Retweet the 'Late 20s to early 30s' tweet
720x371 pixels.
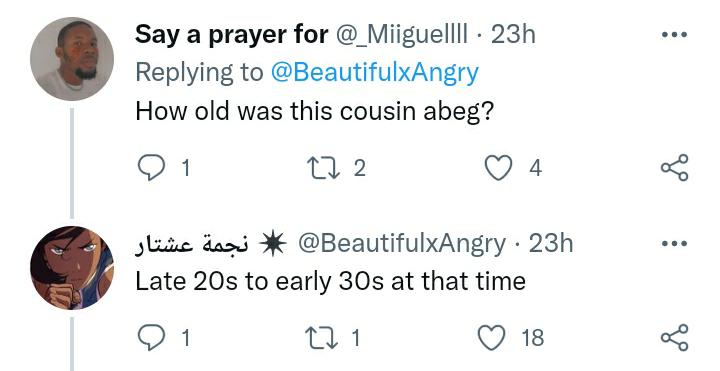click(321, 338)
